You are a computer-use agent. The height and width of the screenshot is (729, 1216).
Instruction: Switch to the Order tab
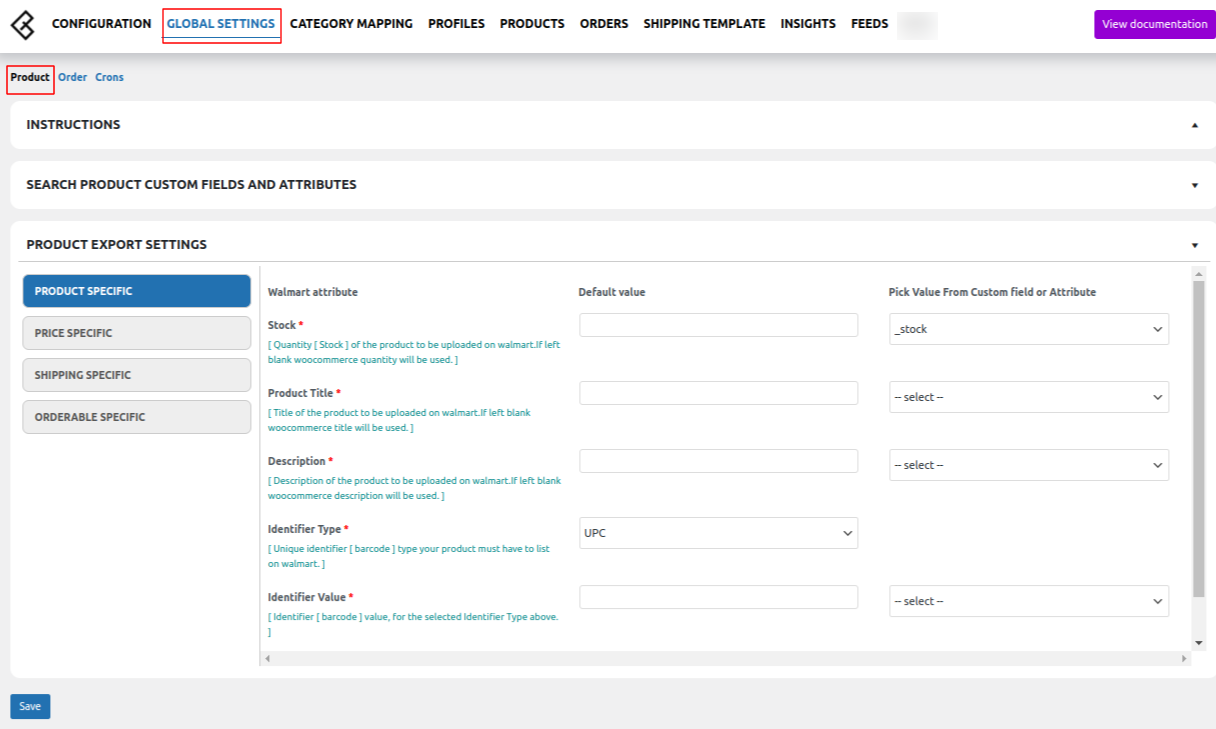pyautogui.click(x=72, y=76)
